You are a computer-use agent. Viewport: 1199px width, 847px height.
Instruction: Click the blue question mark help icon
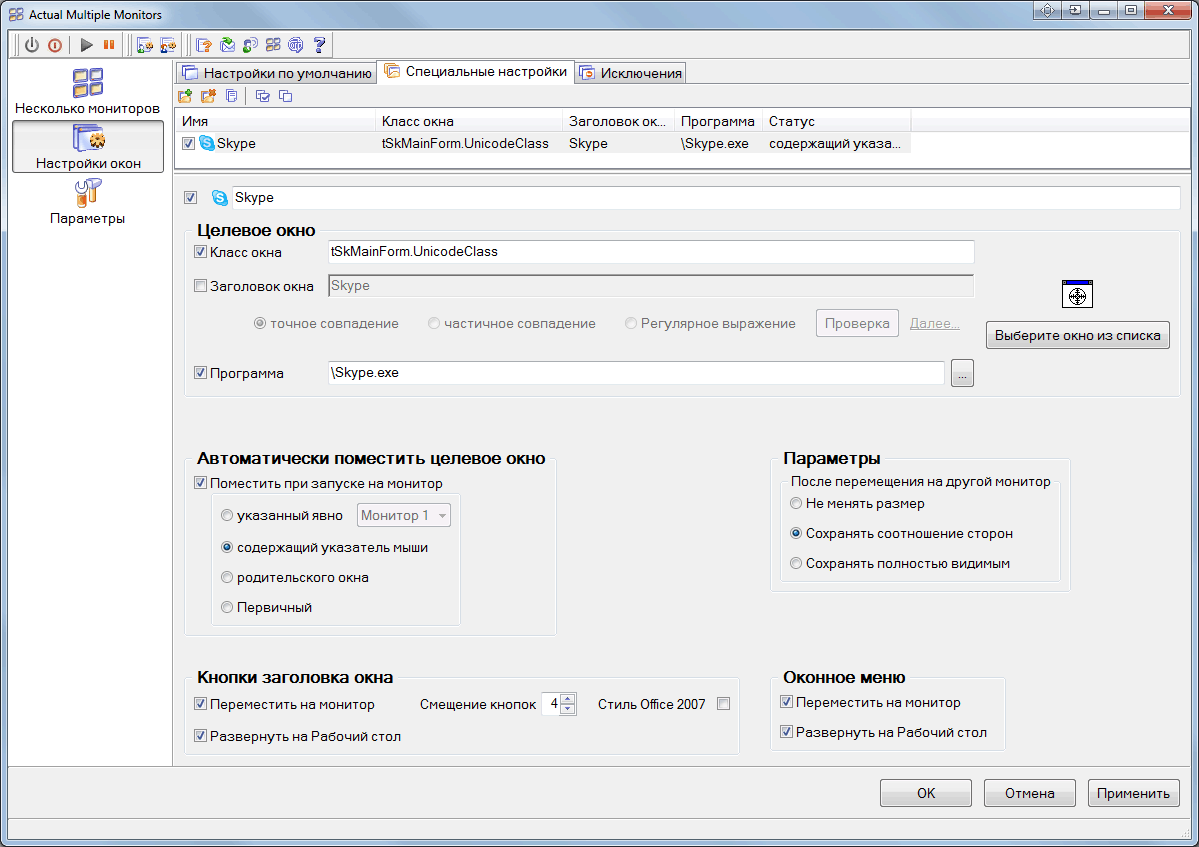(x=320, y=45)
